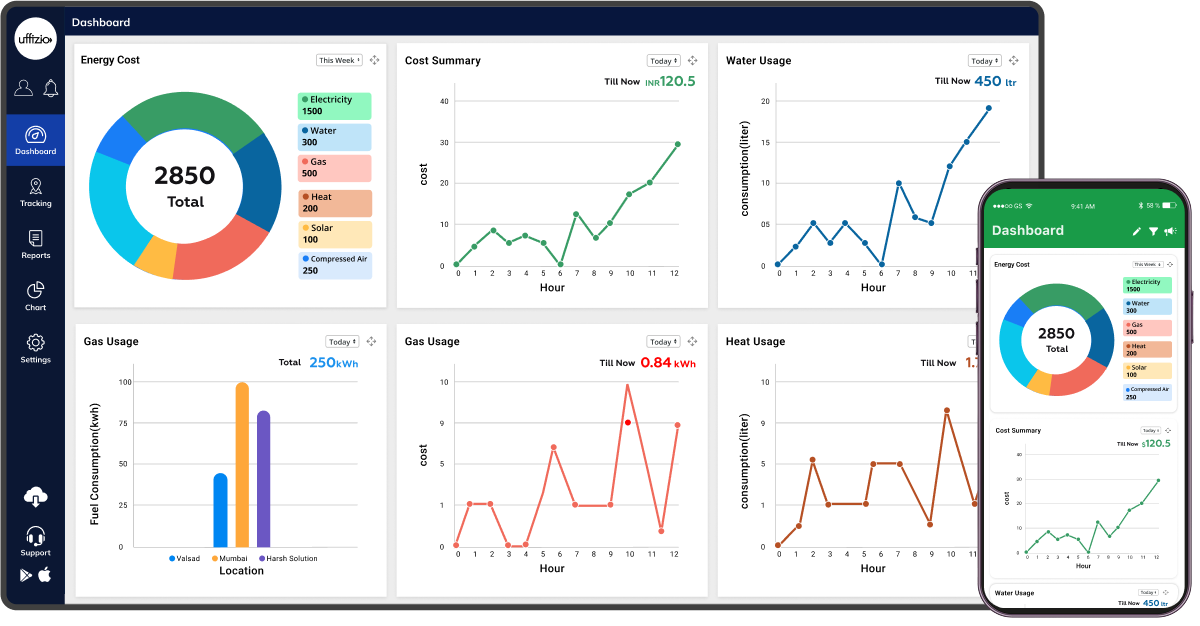The width and height of the screenshot is (1200, 626).
Task: Click the orange Mumbai bar
Action: 242,464
